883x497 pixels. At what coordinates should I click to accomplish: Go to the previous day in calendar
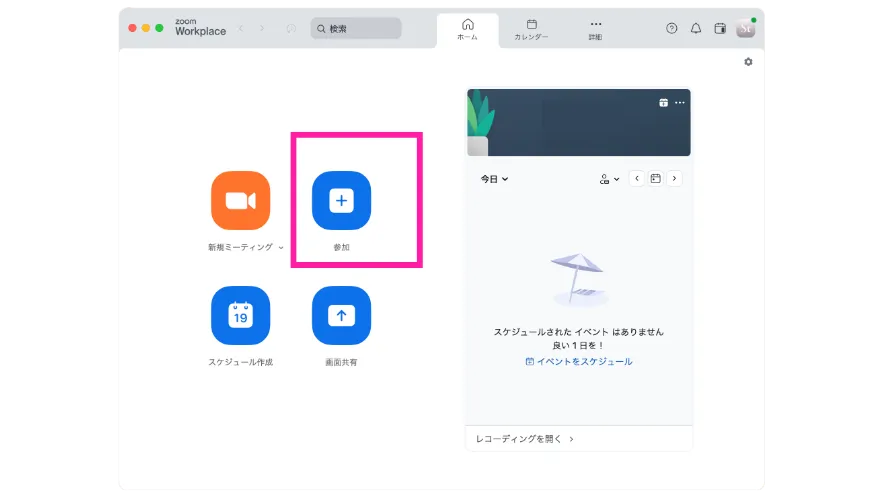(x=637, y=178)
